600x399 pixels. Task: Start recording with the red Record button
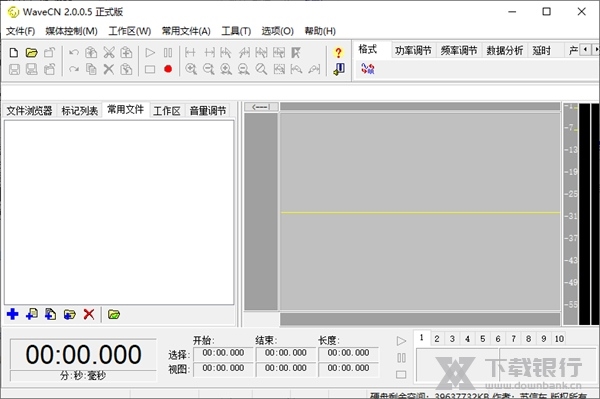(x=168, y=69)
